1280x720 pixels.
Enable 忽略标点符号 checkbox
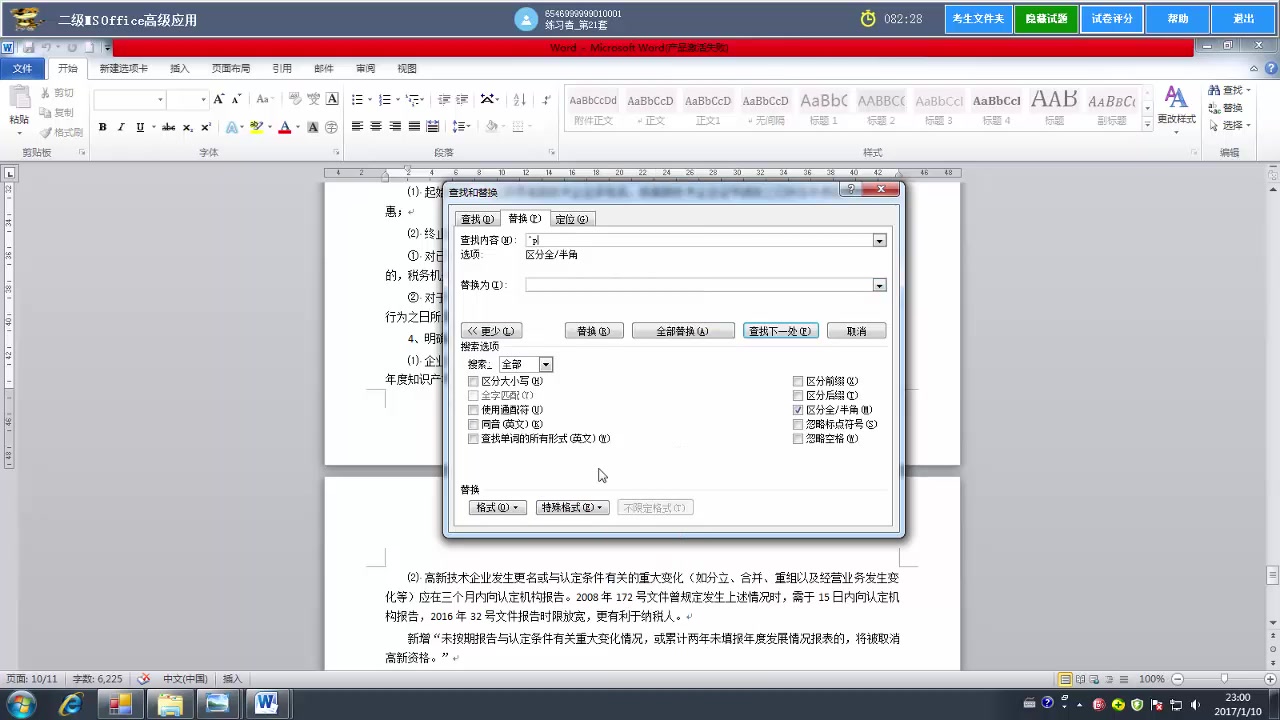tap(798, 424)
